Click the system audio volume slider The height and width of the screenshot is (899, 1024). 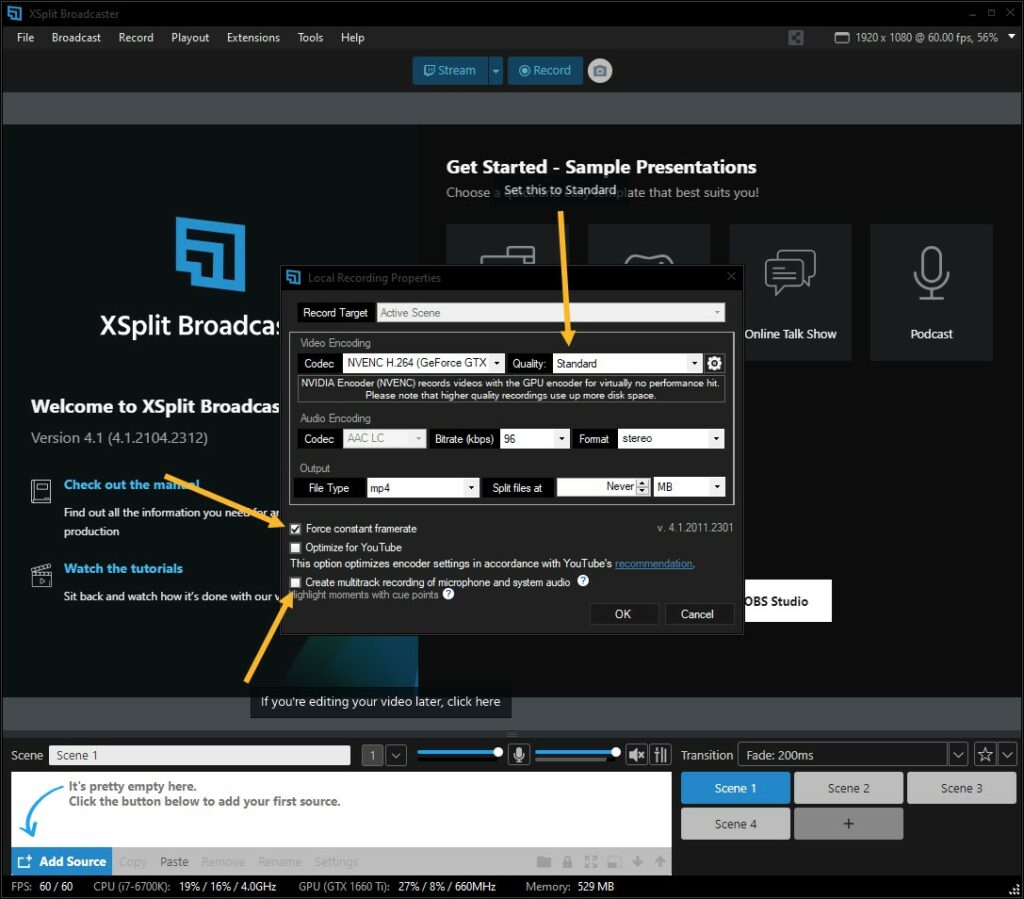pos(577,753)
